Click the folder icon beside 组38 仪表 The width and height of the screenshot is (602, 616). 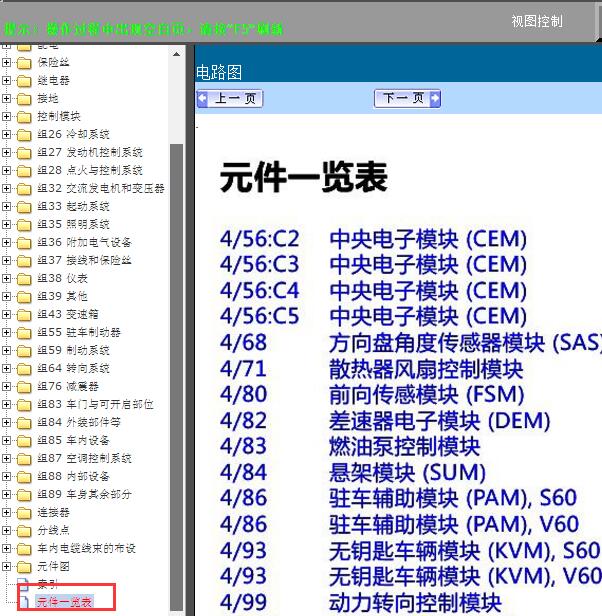click(24, 279)
